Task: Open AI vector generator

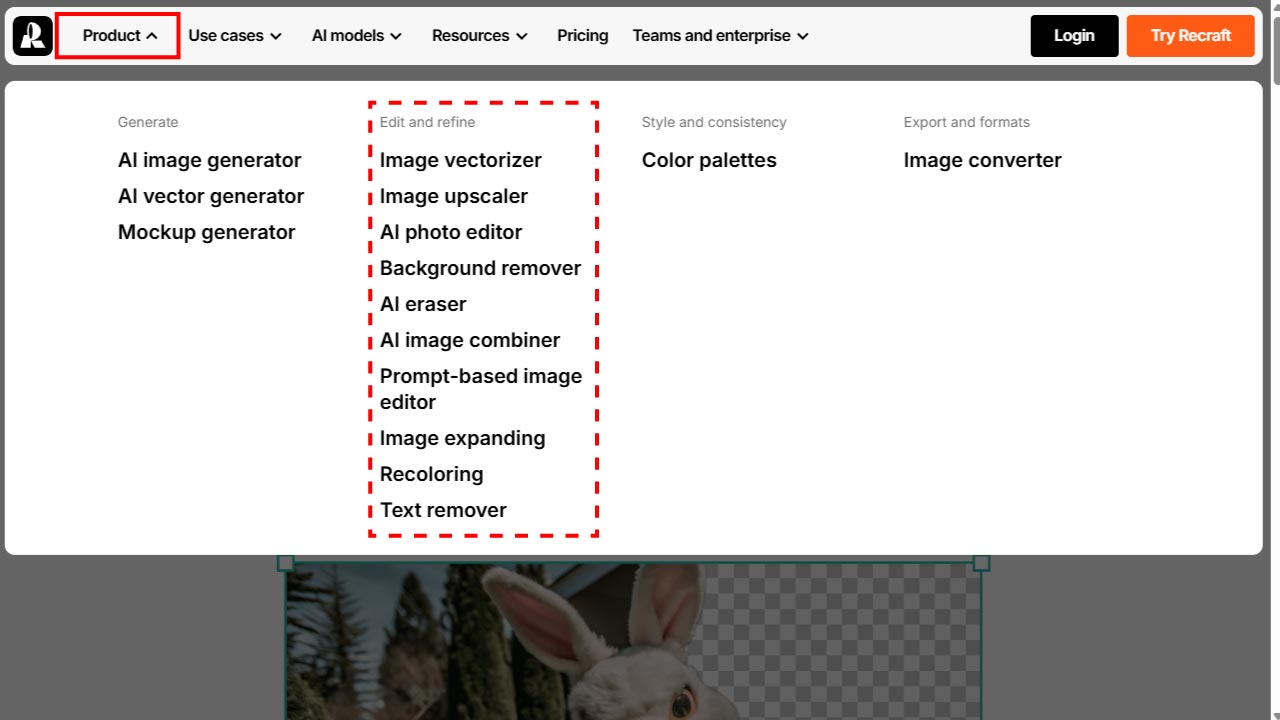Action: pos(211,196)
